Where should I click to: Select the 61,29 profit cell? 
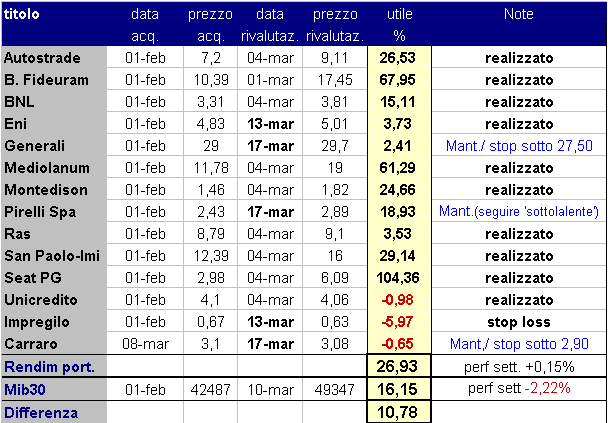[397, 168]
